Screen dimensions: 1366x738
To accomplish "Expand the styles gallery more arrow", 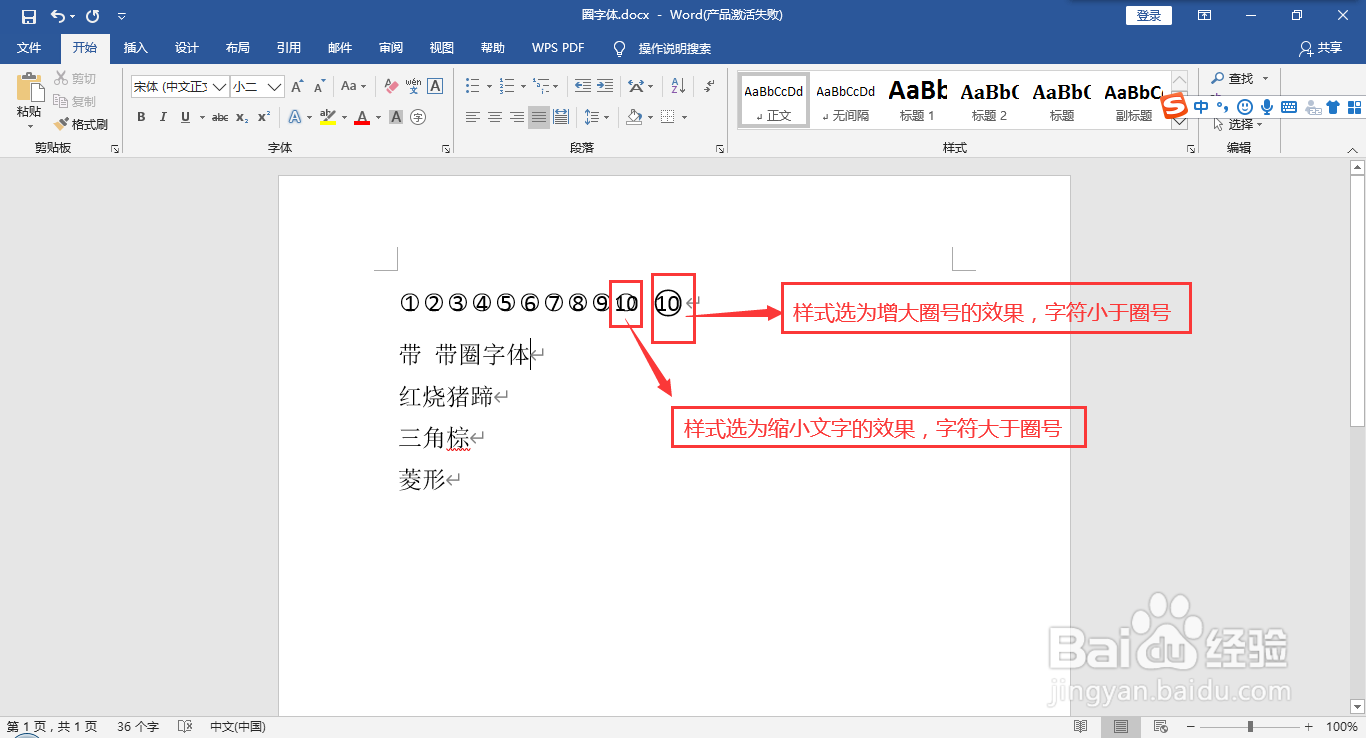I will tap(1179, 122).
